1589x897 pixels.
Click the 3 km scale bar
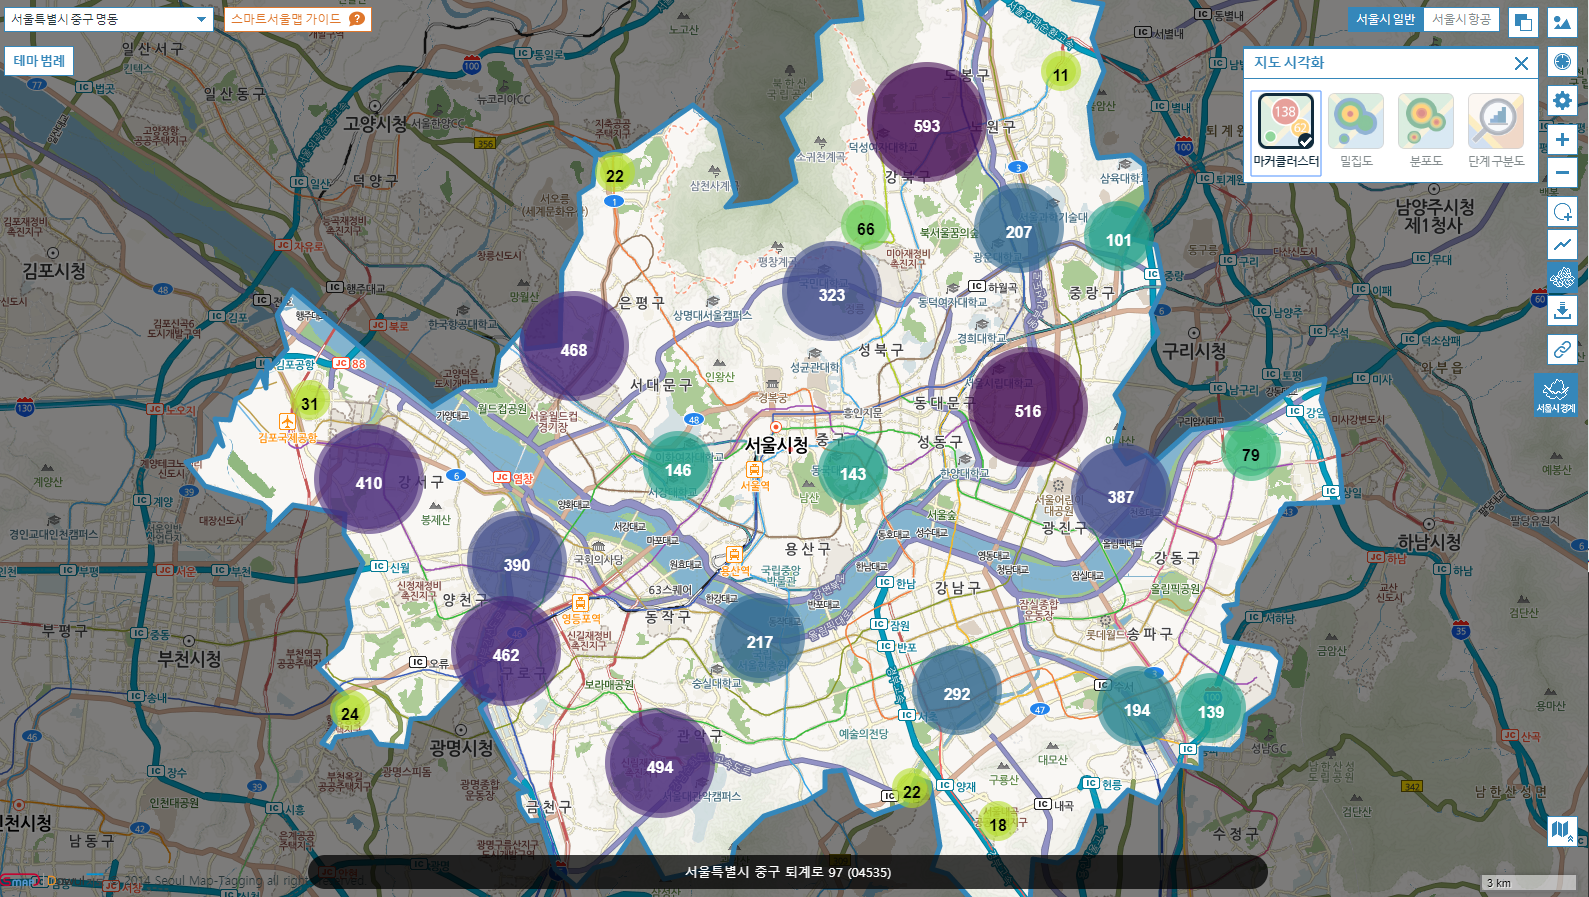[1530, 882]
